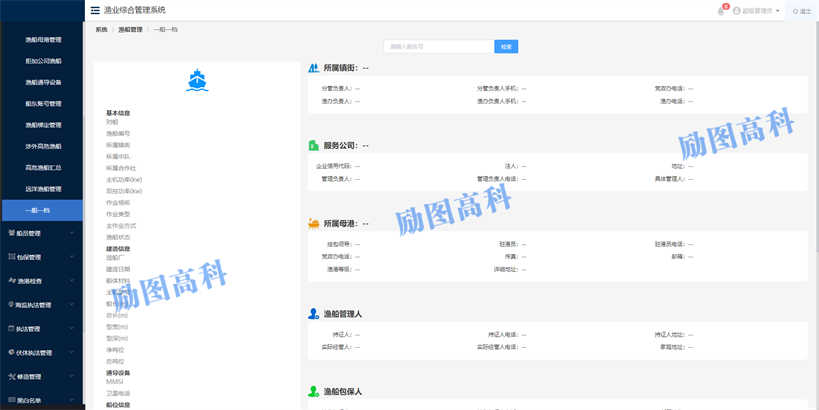Open the 高危渔船汇总 sidebar item
The image size is (819, 410).
43,168
